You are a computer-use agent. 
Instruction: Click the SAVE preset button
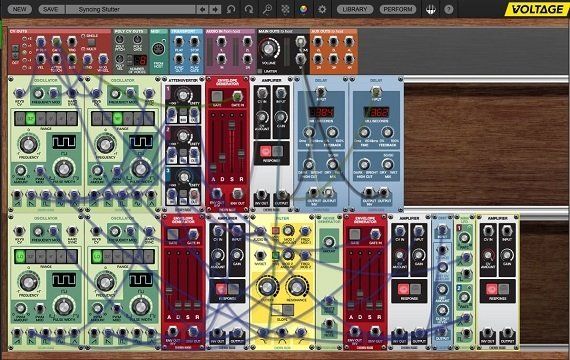pyautogui.click(x=51, y=9)
